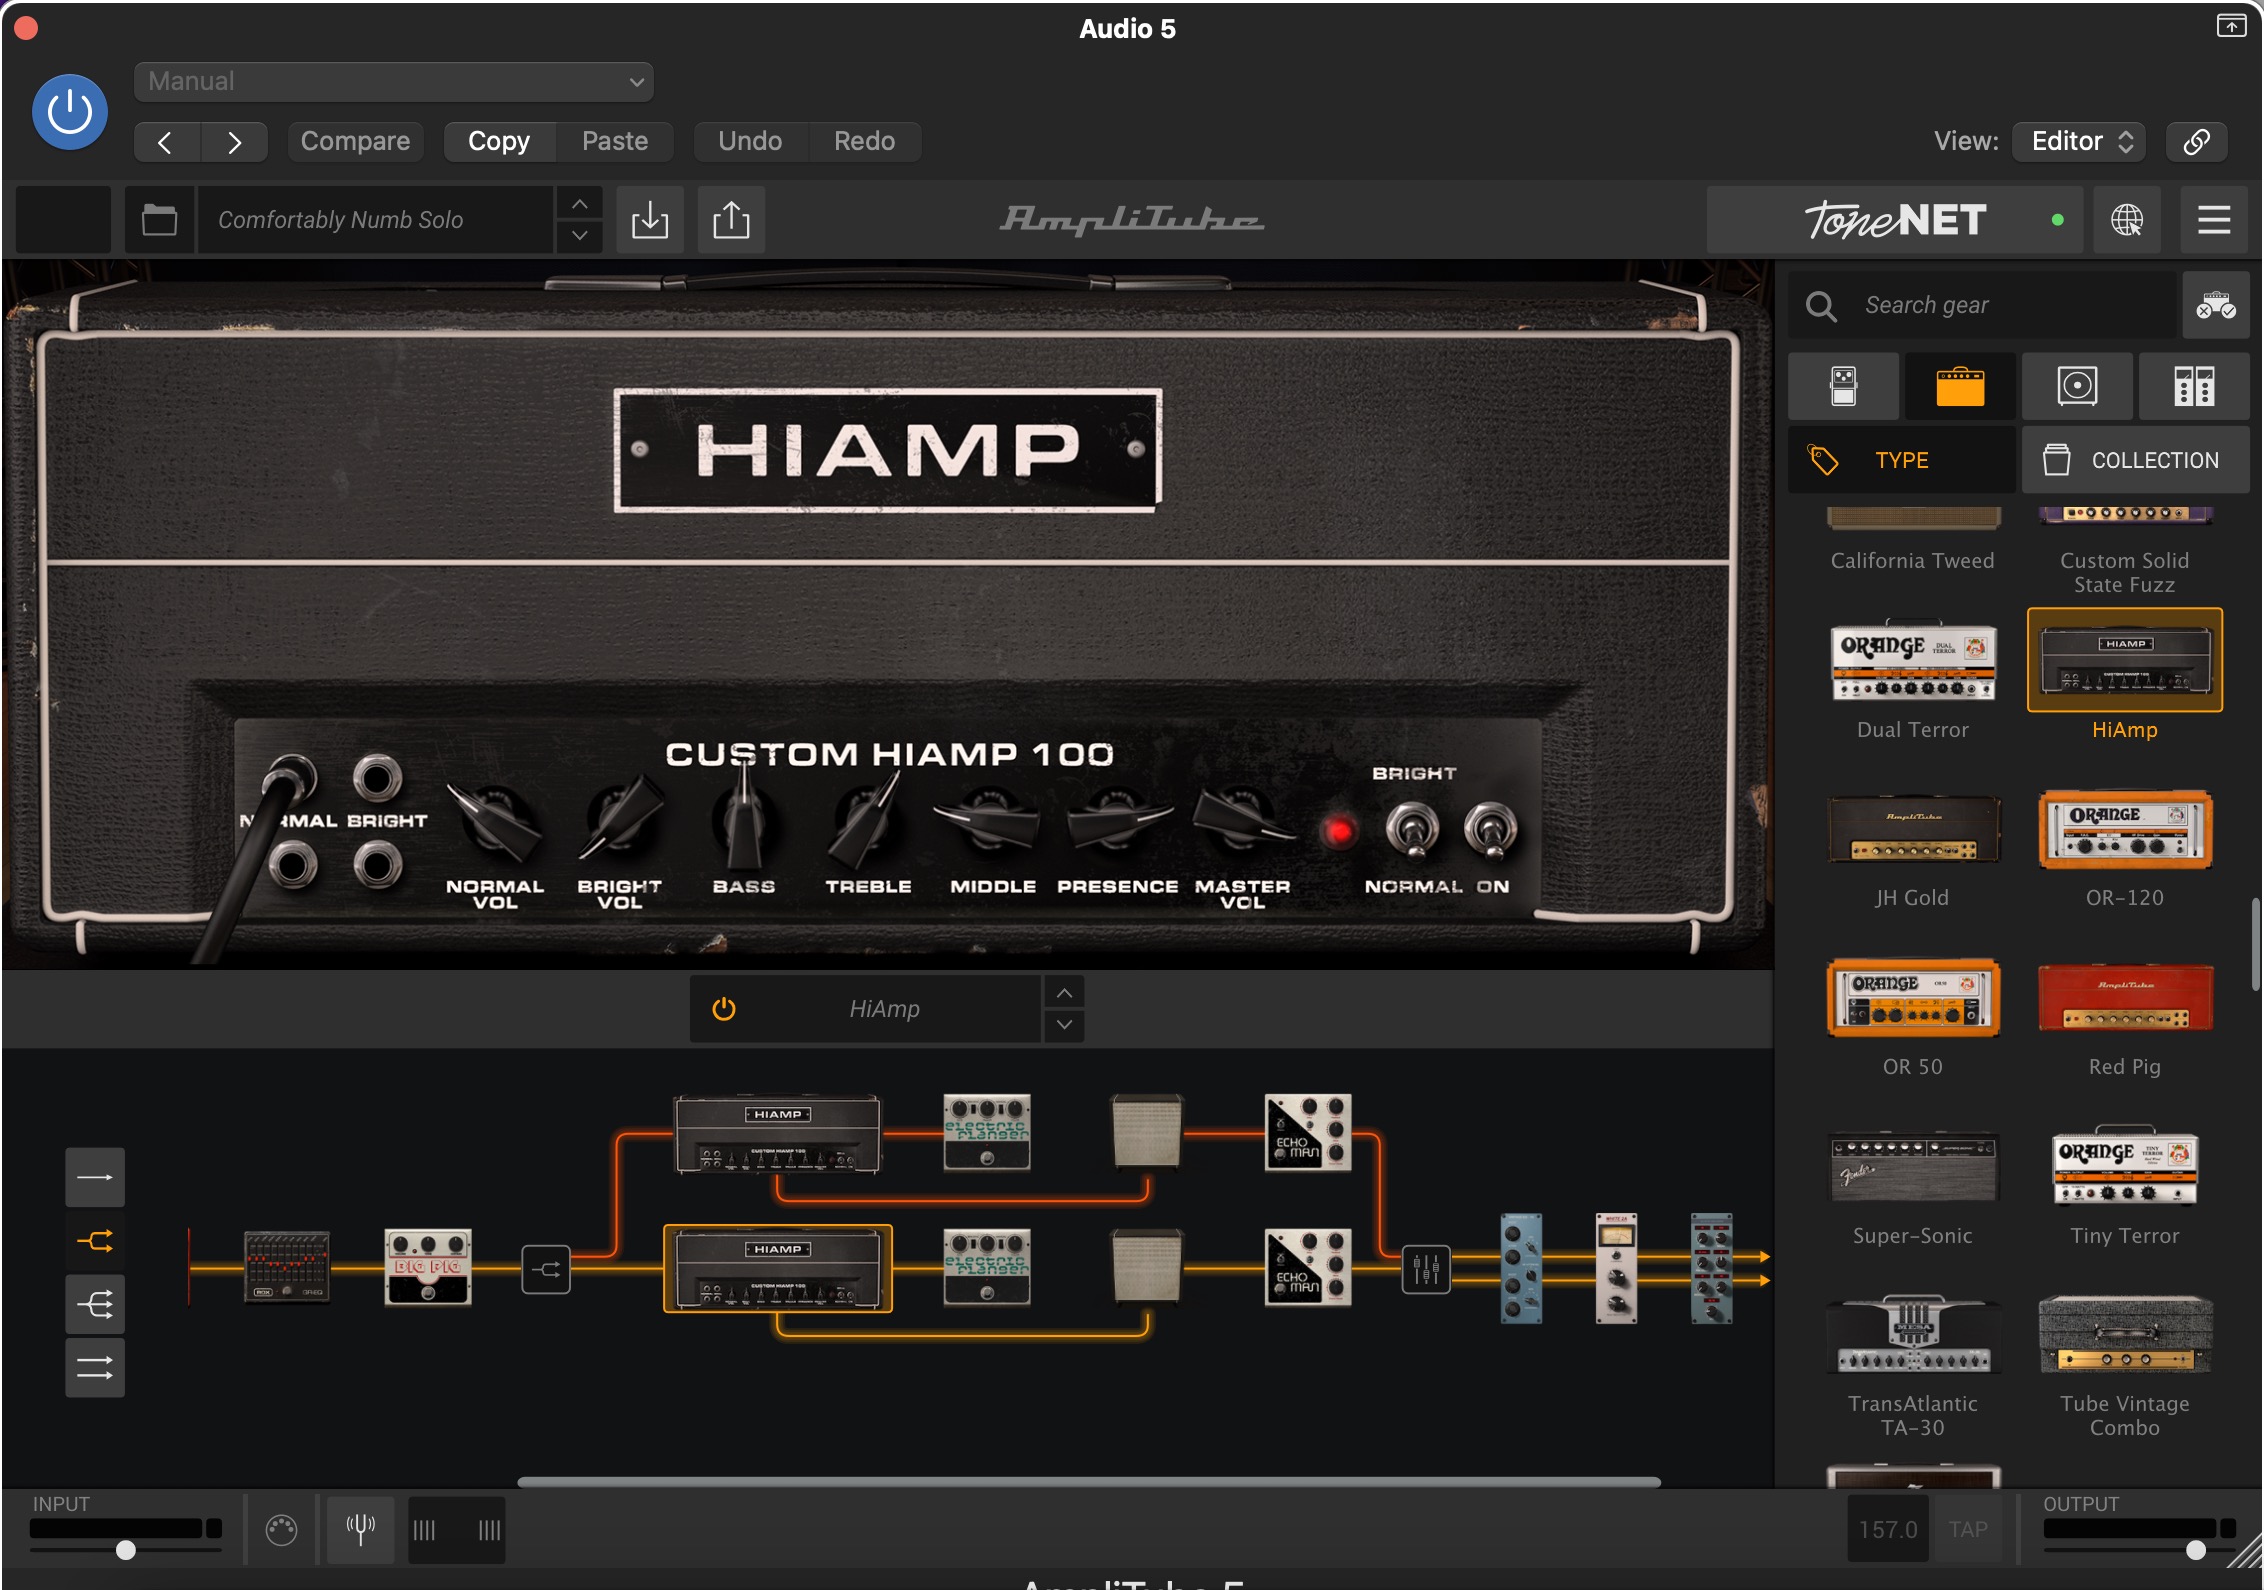Image resolution: width=2264 pixels, height=1590 pixels.
Task: Step preset up with the arrow
Action: 579,204
